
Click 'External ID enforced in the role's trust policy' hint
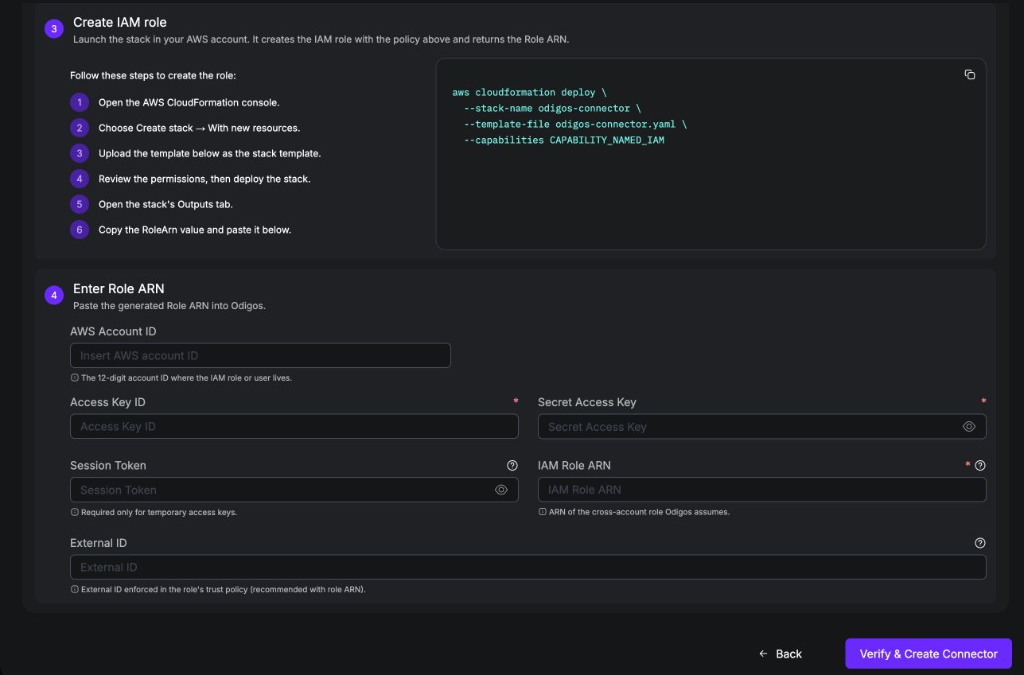point(223,589)
